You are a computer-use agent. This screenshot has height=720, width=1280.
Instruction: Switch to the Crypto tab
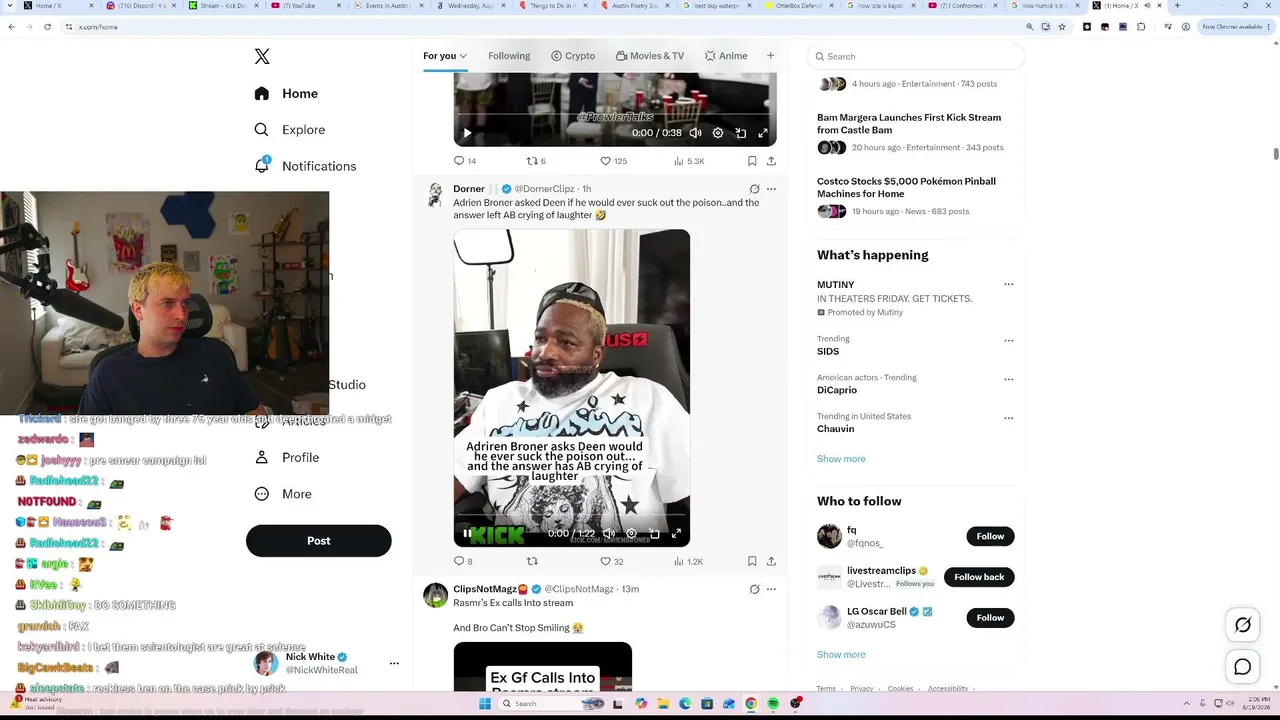click(x=573, y=56)
